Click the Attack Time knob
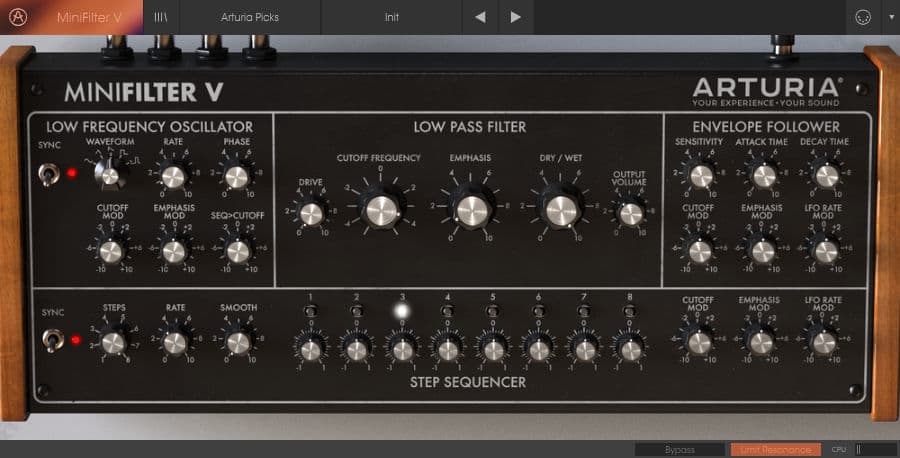The height and width of the screenshot is (458, 900). [x=765, y=176]
